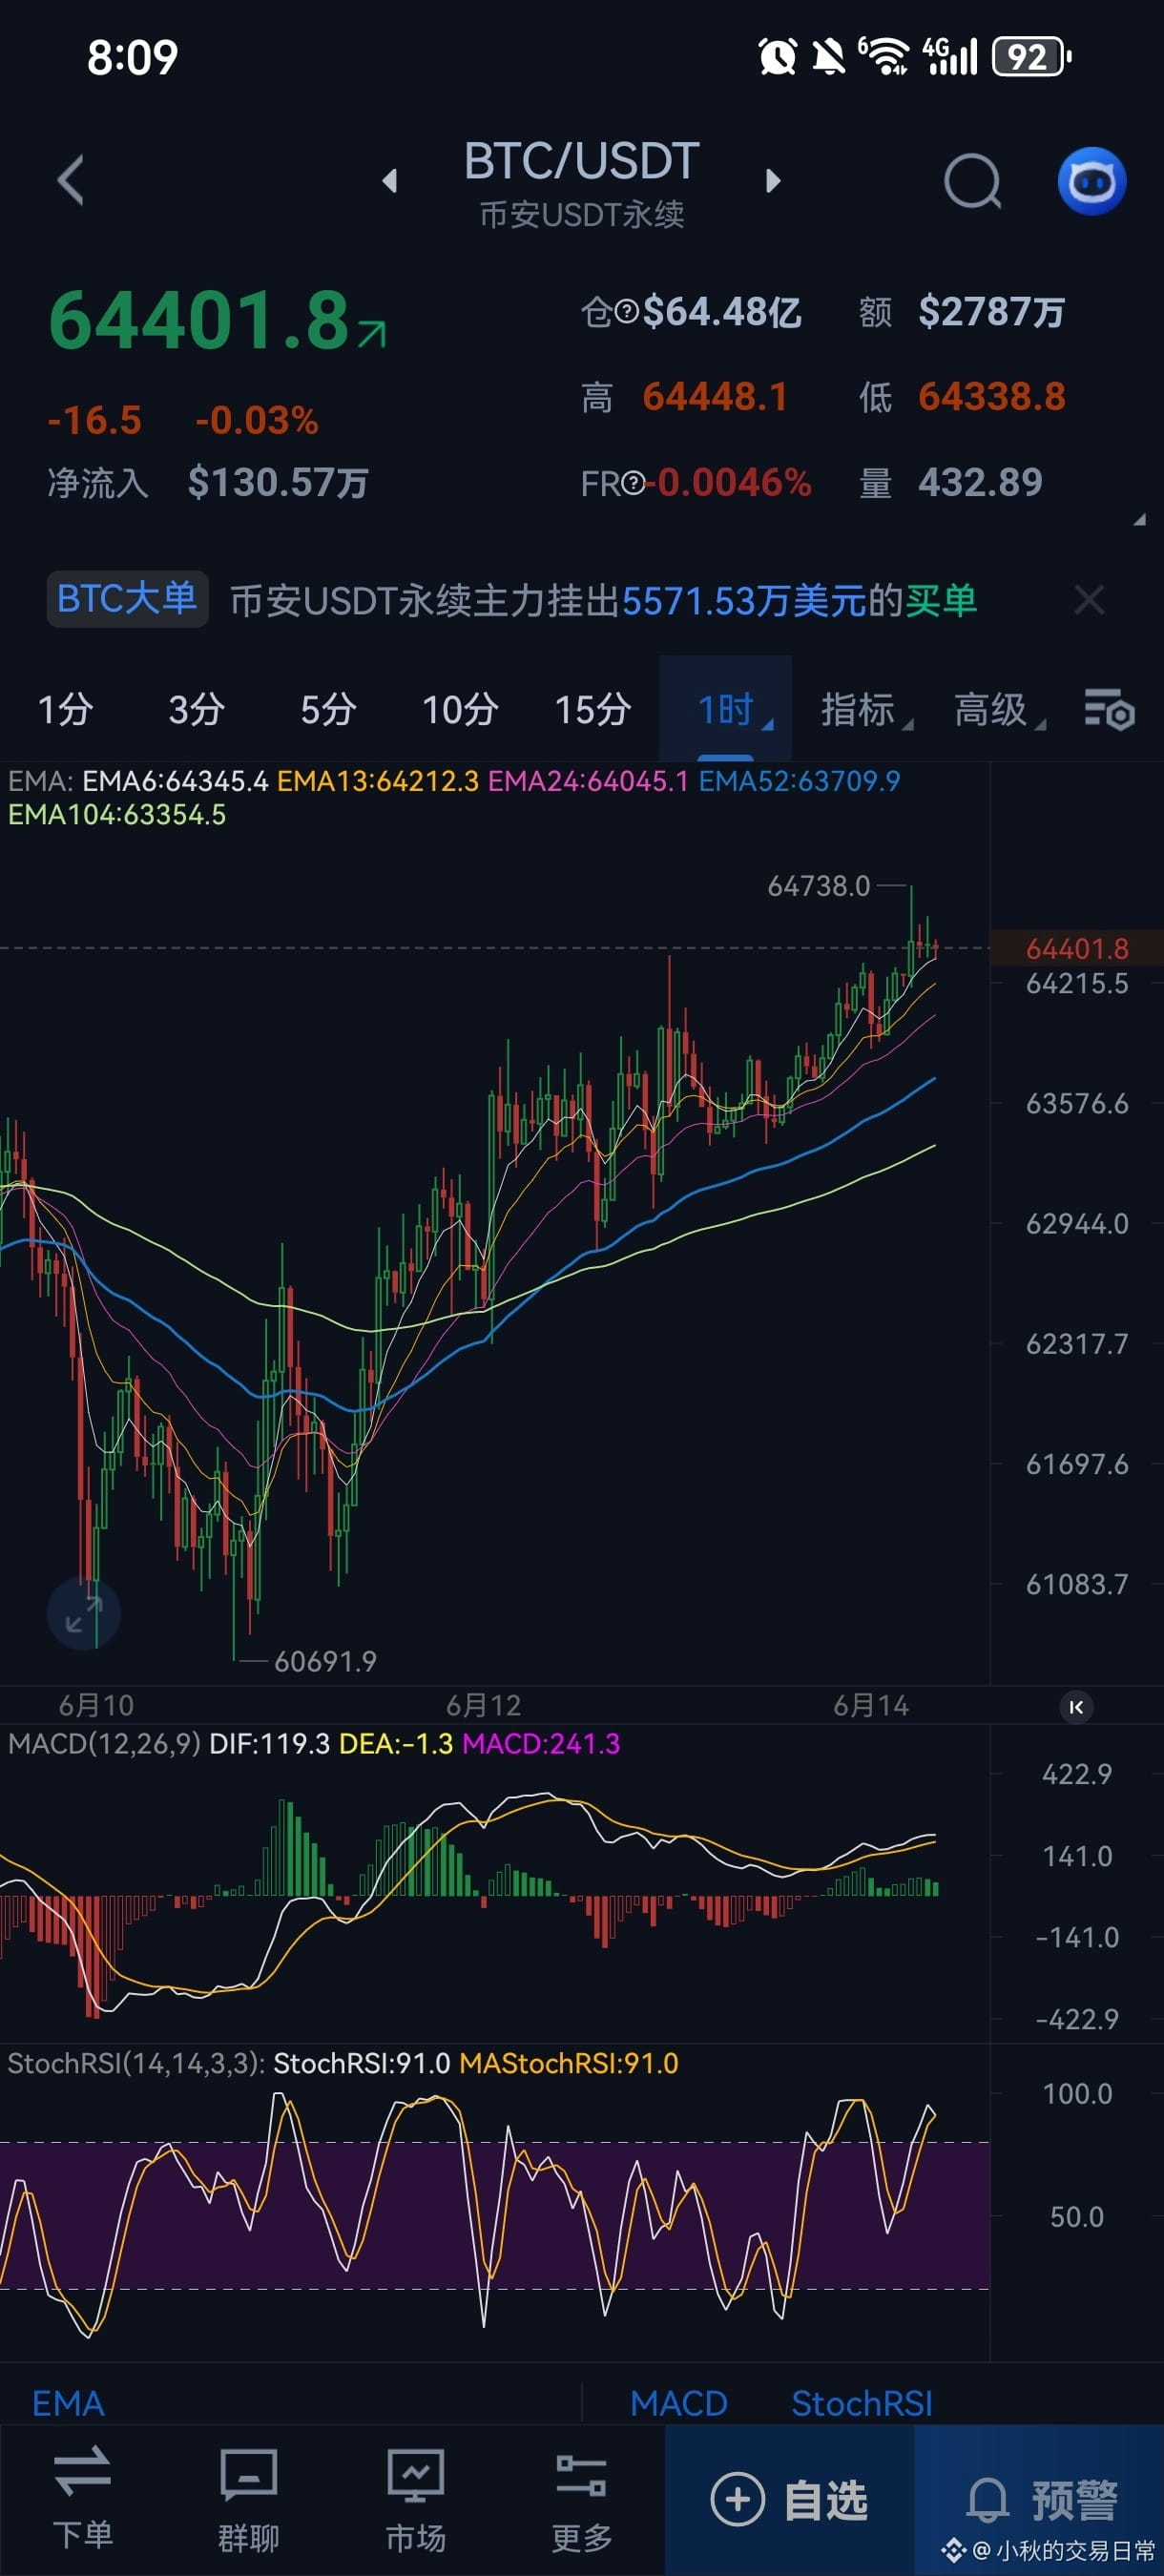
Task: Open 群聊 group chat
Action: tap(249, 2499)
